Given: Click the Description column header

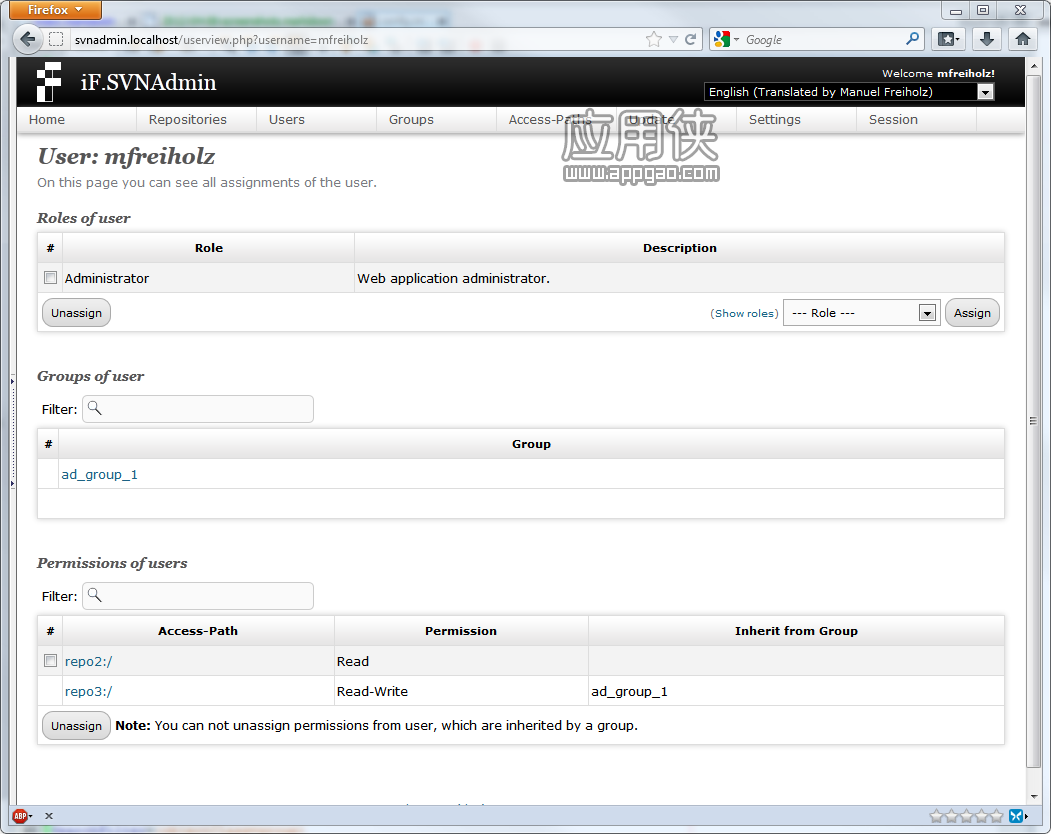Looking at the screenshot, I should (x=679, y=248).
